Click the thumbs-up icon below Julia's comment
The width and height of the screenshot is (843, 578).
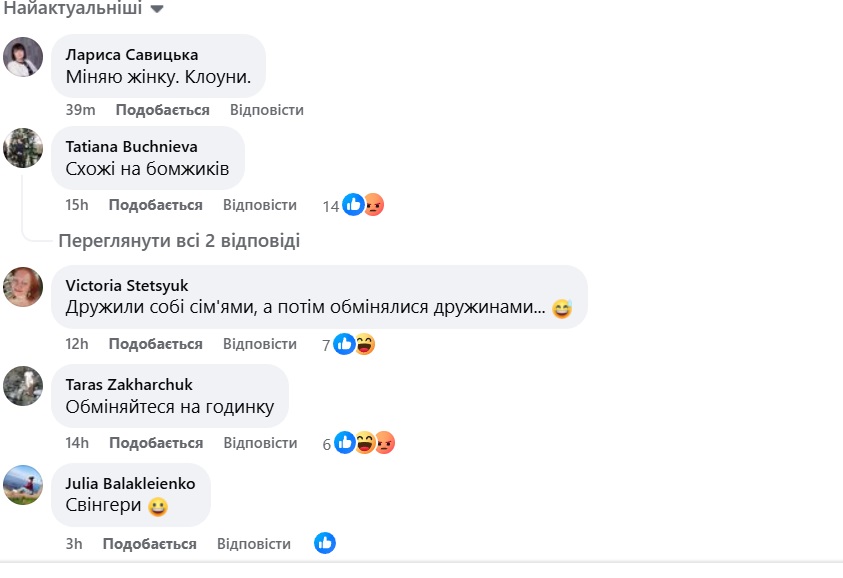click(324, 542)
